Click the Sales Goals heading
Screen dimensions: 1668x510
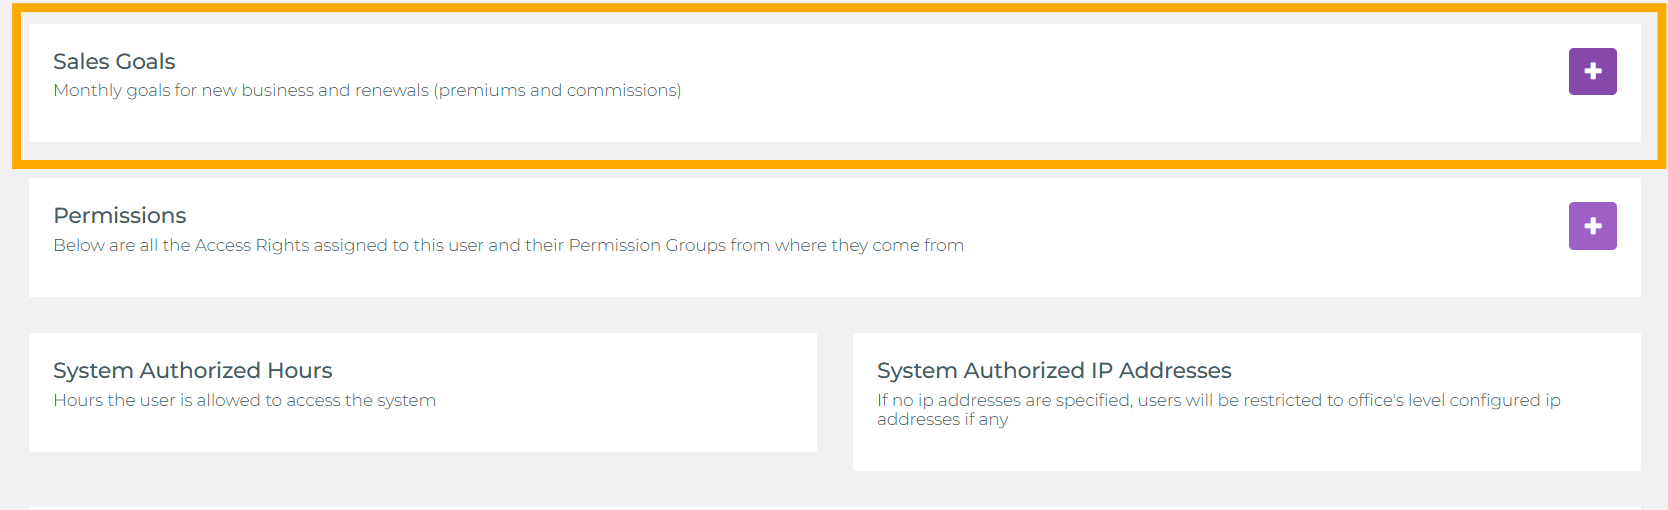(x=114, y=62)
